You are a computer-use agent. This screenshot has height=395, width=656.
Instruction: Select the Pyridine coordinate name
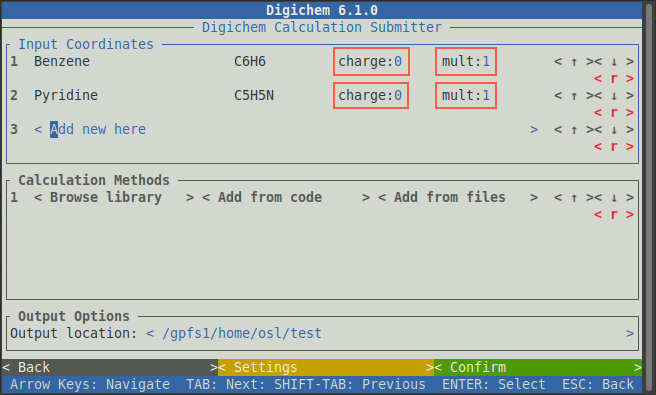pyautogui.click(x=66, y=95)
